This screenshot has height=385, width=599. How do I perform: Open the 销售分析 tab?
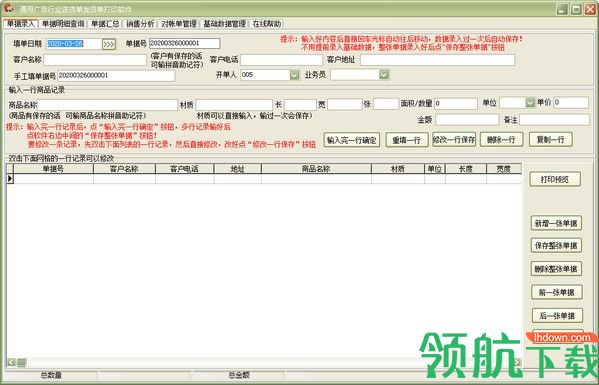pyautogui.click(x=140, y=24)
